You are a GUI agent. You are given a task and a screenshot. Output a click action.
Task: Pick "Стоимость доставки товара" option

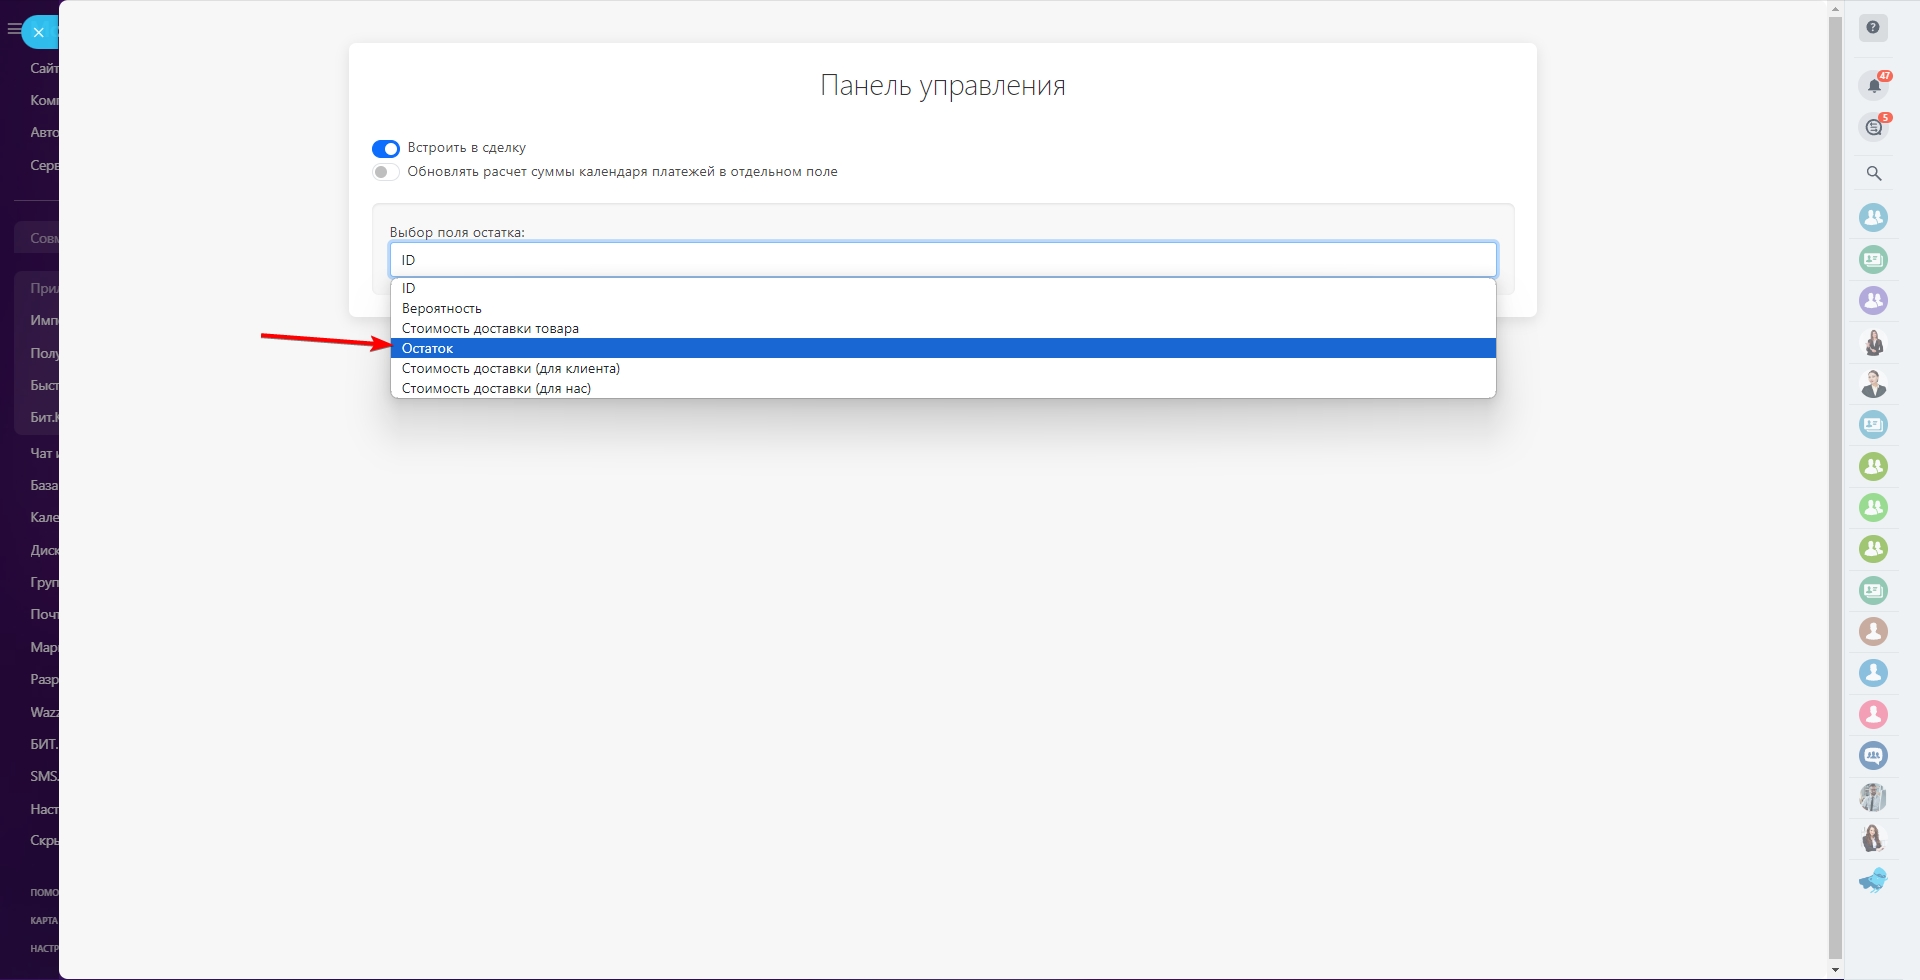coord(943,328)
